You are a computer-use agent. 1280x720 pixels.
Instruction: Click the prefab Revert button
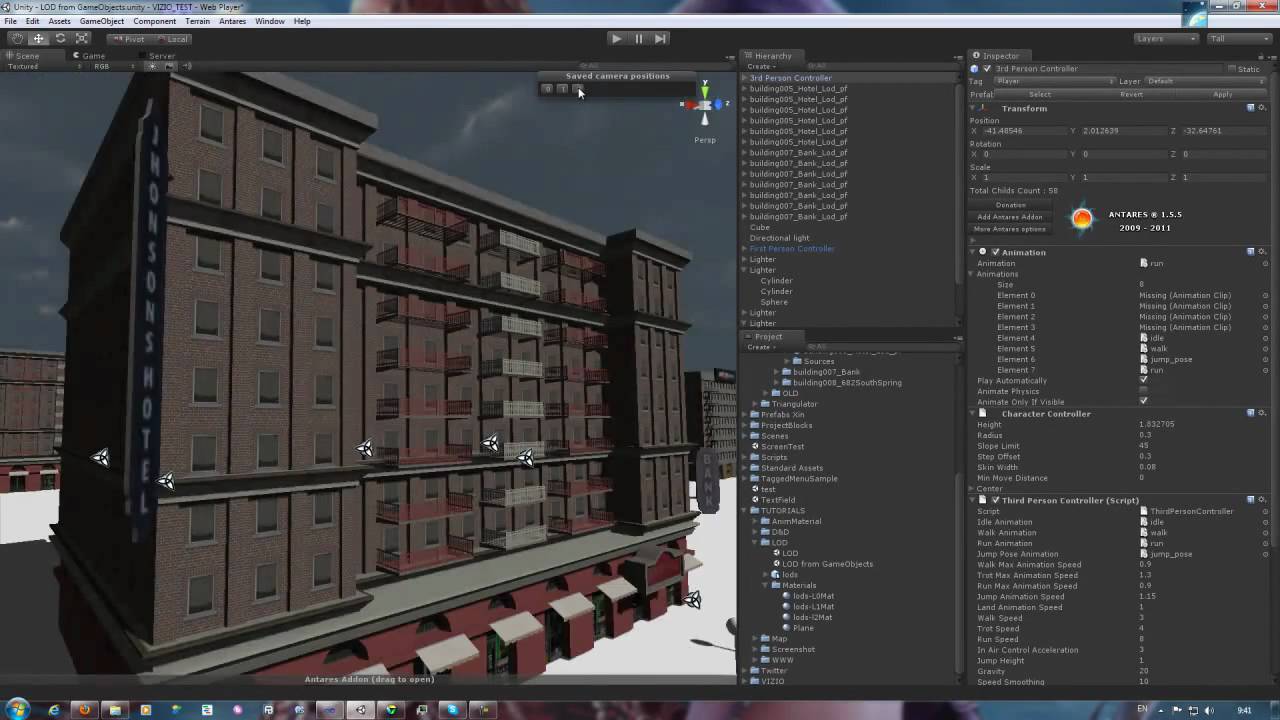(1131, 94)
